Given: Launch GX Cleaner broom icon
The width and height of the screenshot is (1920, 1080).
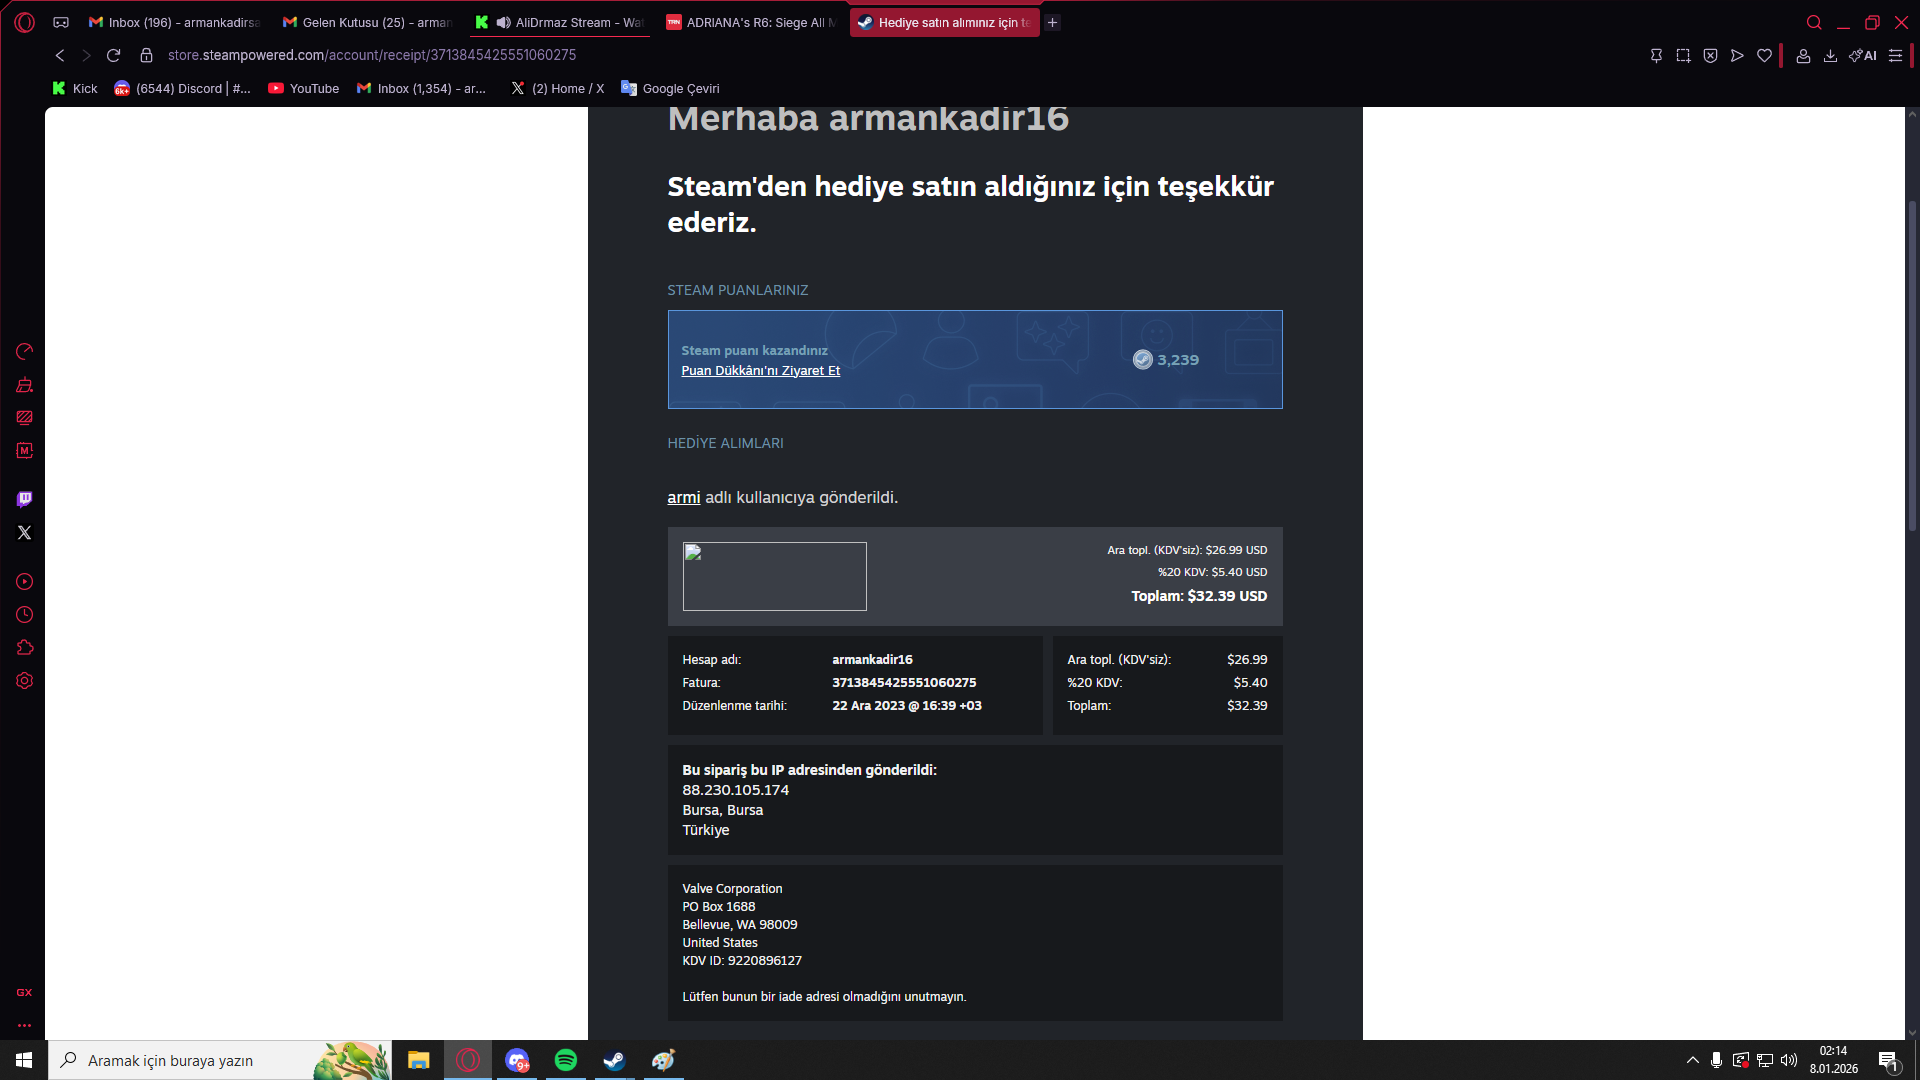Looking at the screenshot, I should pos(25,385).
